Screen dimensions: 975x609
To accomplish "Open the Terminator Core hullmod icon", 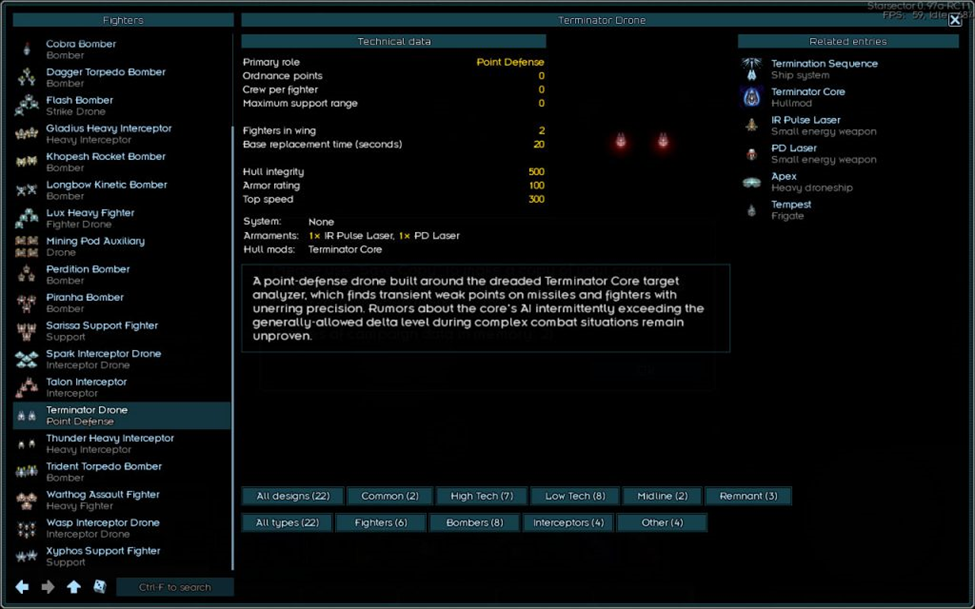I will tap(752, 97).
